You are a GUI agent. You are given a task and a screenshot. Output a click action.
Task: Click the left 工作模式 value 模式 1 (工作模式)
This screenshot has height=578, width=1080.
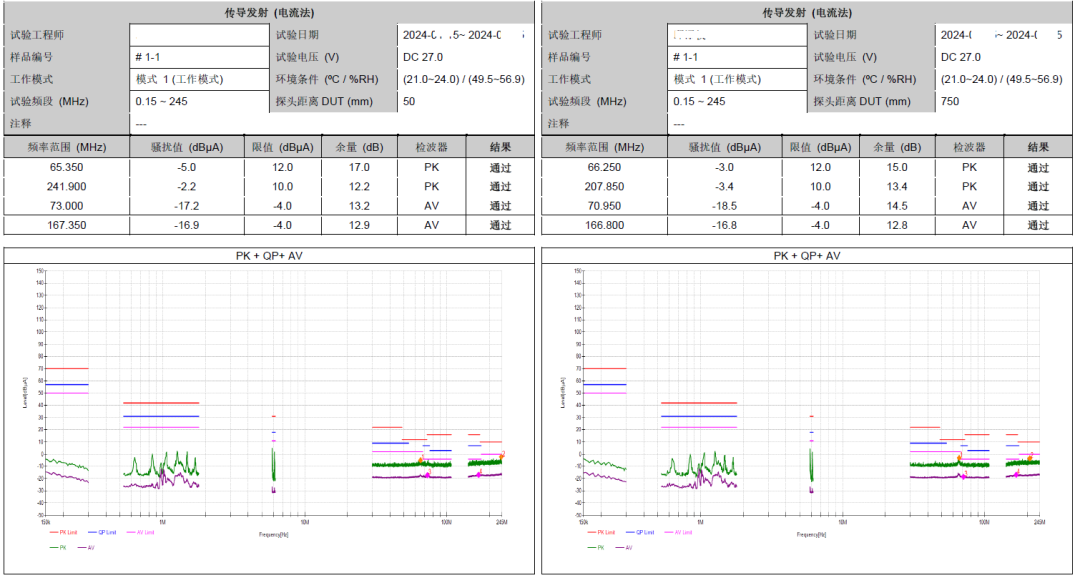180,79
